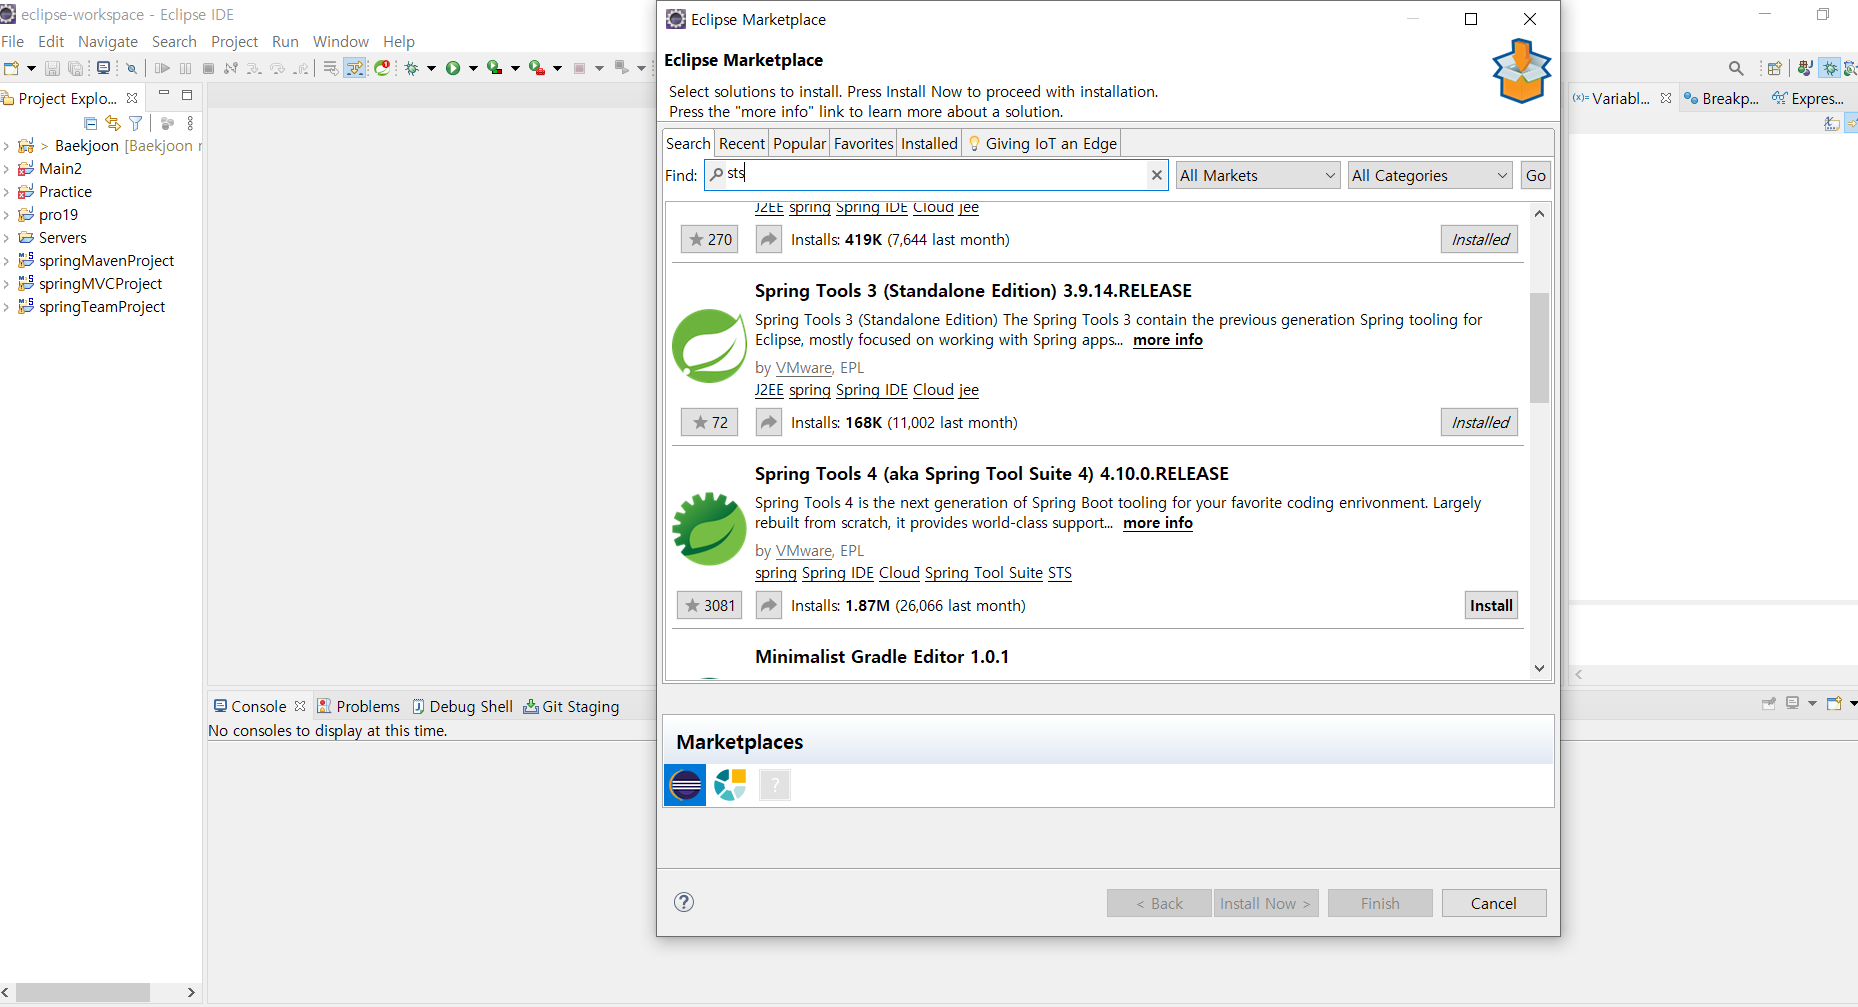Click Collapse All icon in Project Explorer
This screenshot has height=1007, width=1858.
pyautogui.click(x=91, y=123)
